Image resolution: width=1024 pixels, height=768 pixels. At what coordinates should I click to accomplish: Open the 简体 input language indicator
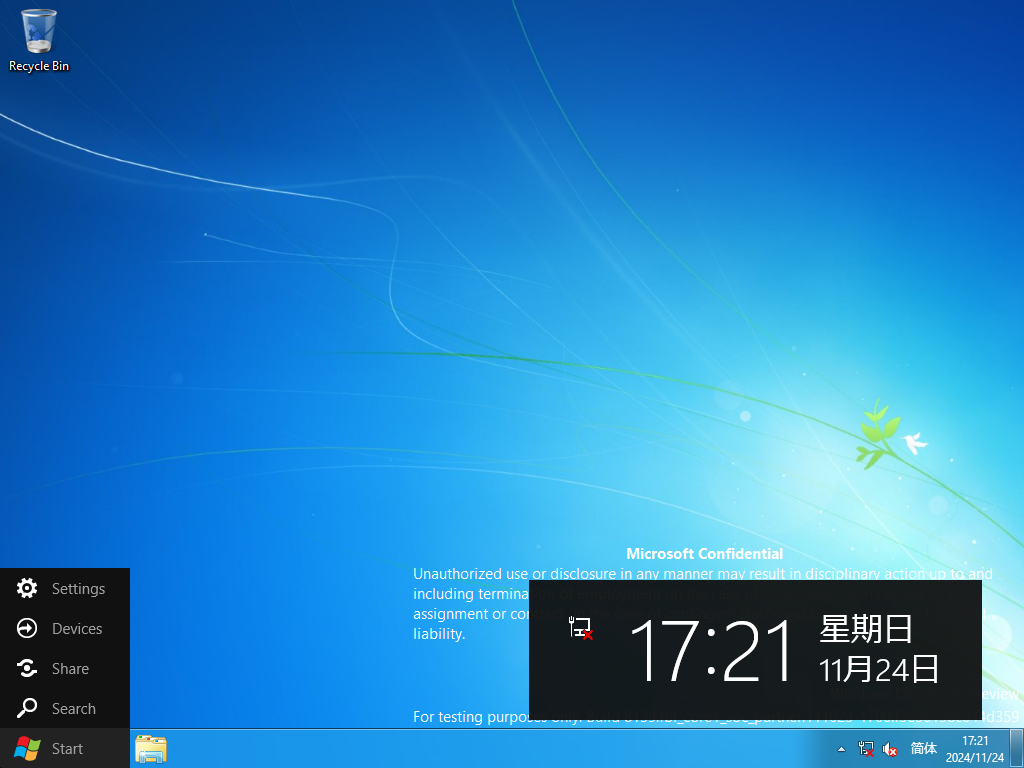(923, 748)
